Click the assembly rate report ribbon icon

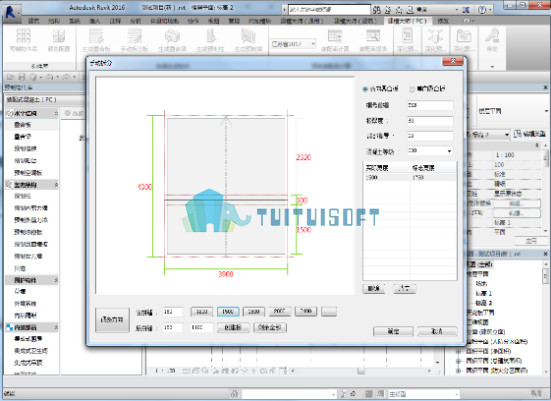[373, 40]
